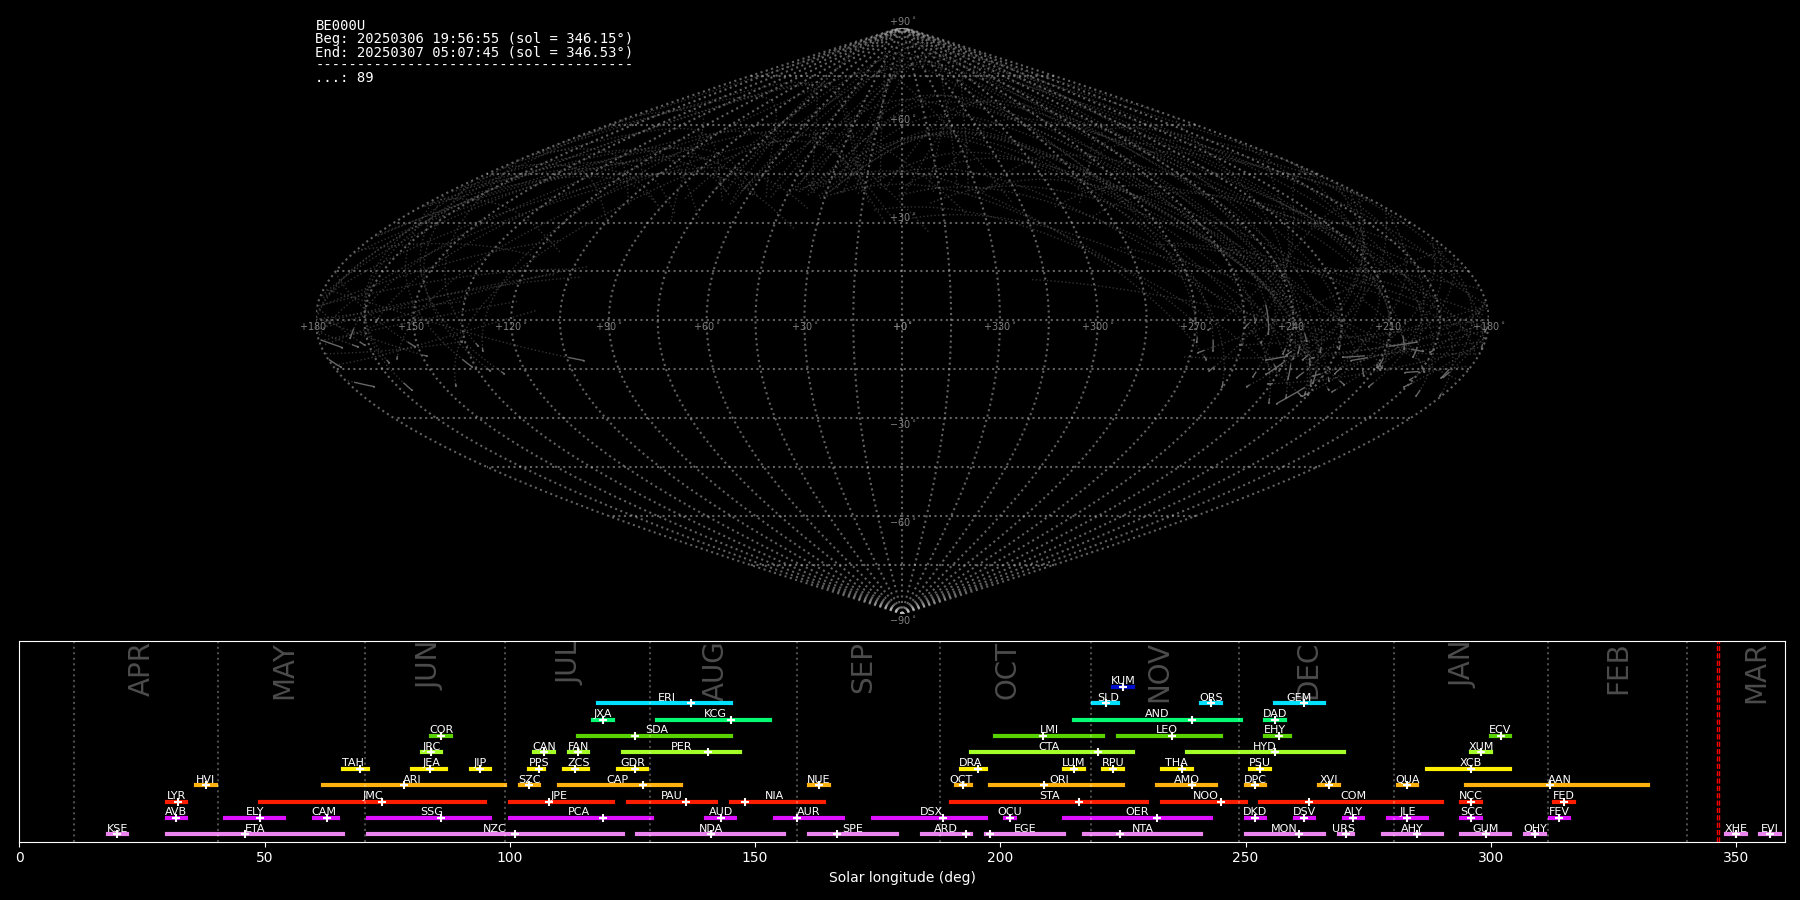Click the purple SSG shower bar
This screenshot has width=1800, height=900.
point(429,818)
